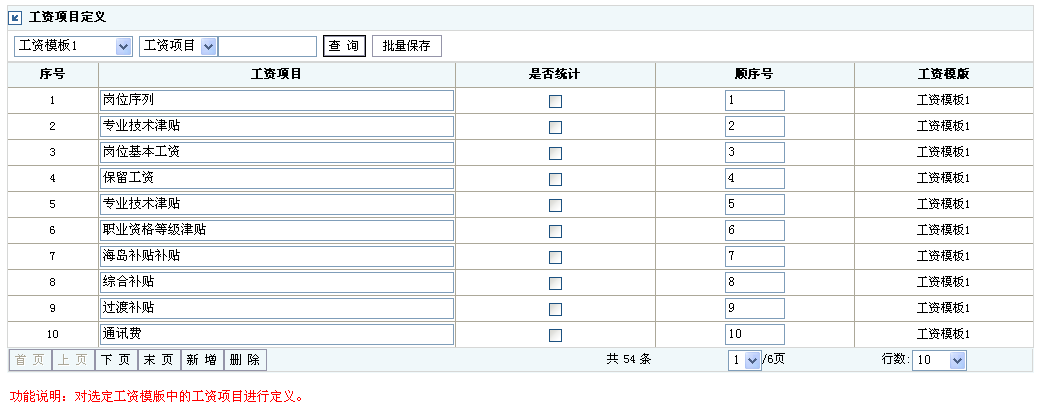Screen dimensions: 1041x412
Task: Click the 批量保存 button
Action: [x=406, y=46]
